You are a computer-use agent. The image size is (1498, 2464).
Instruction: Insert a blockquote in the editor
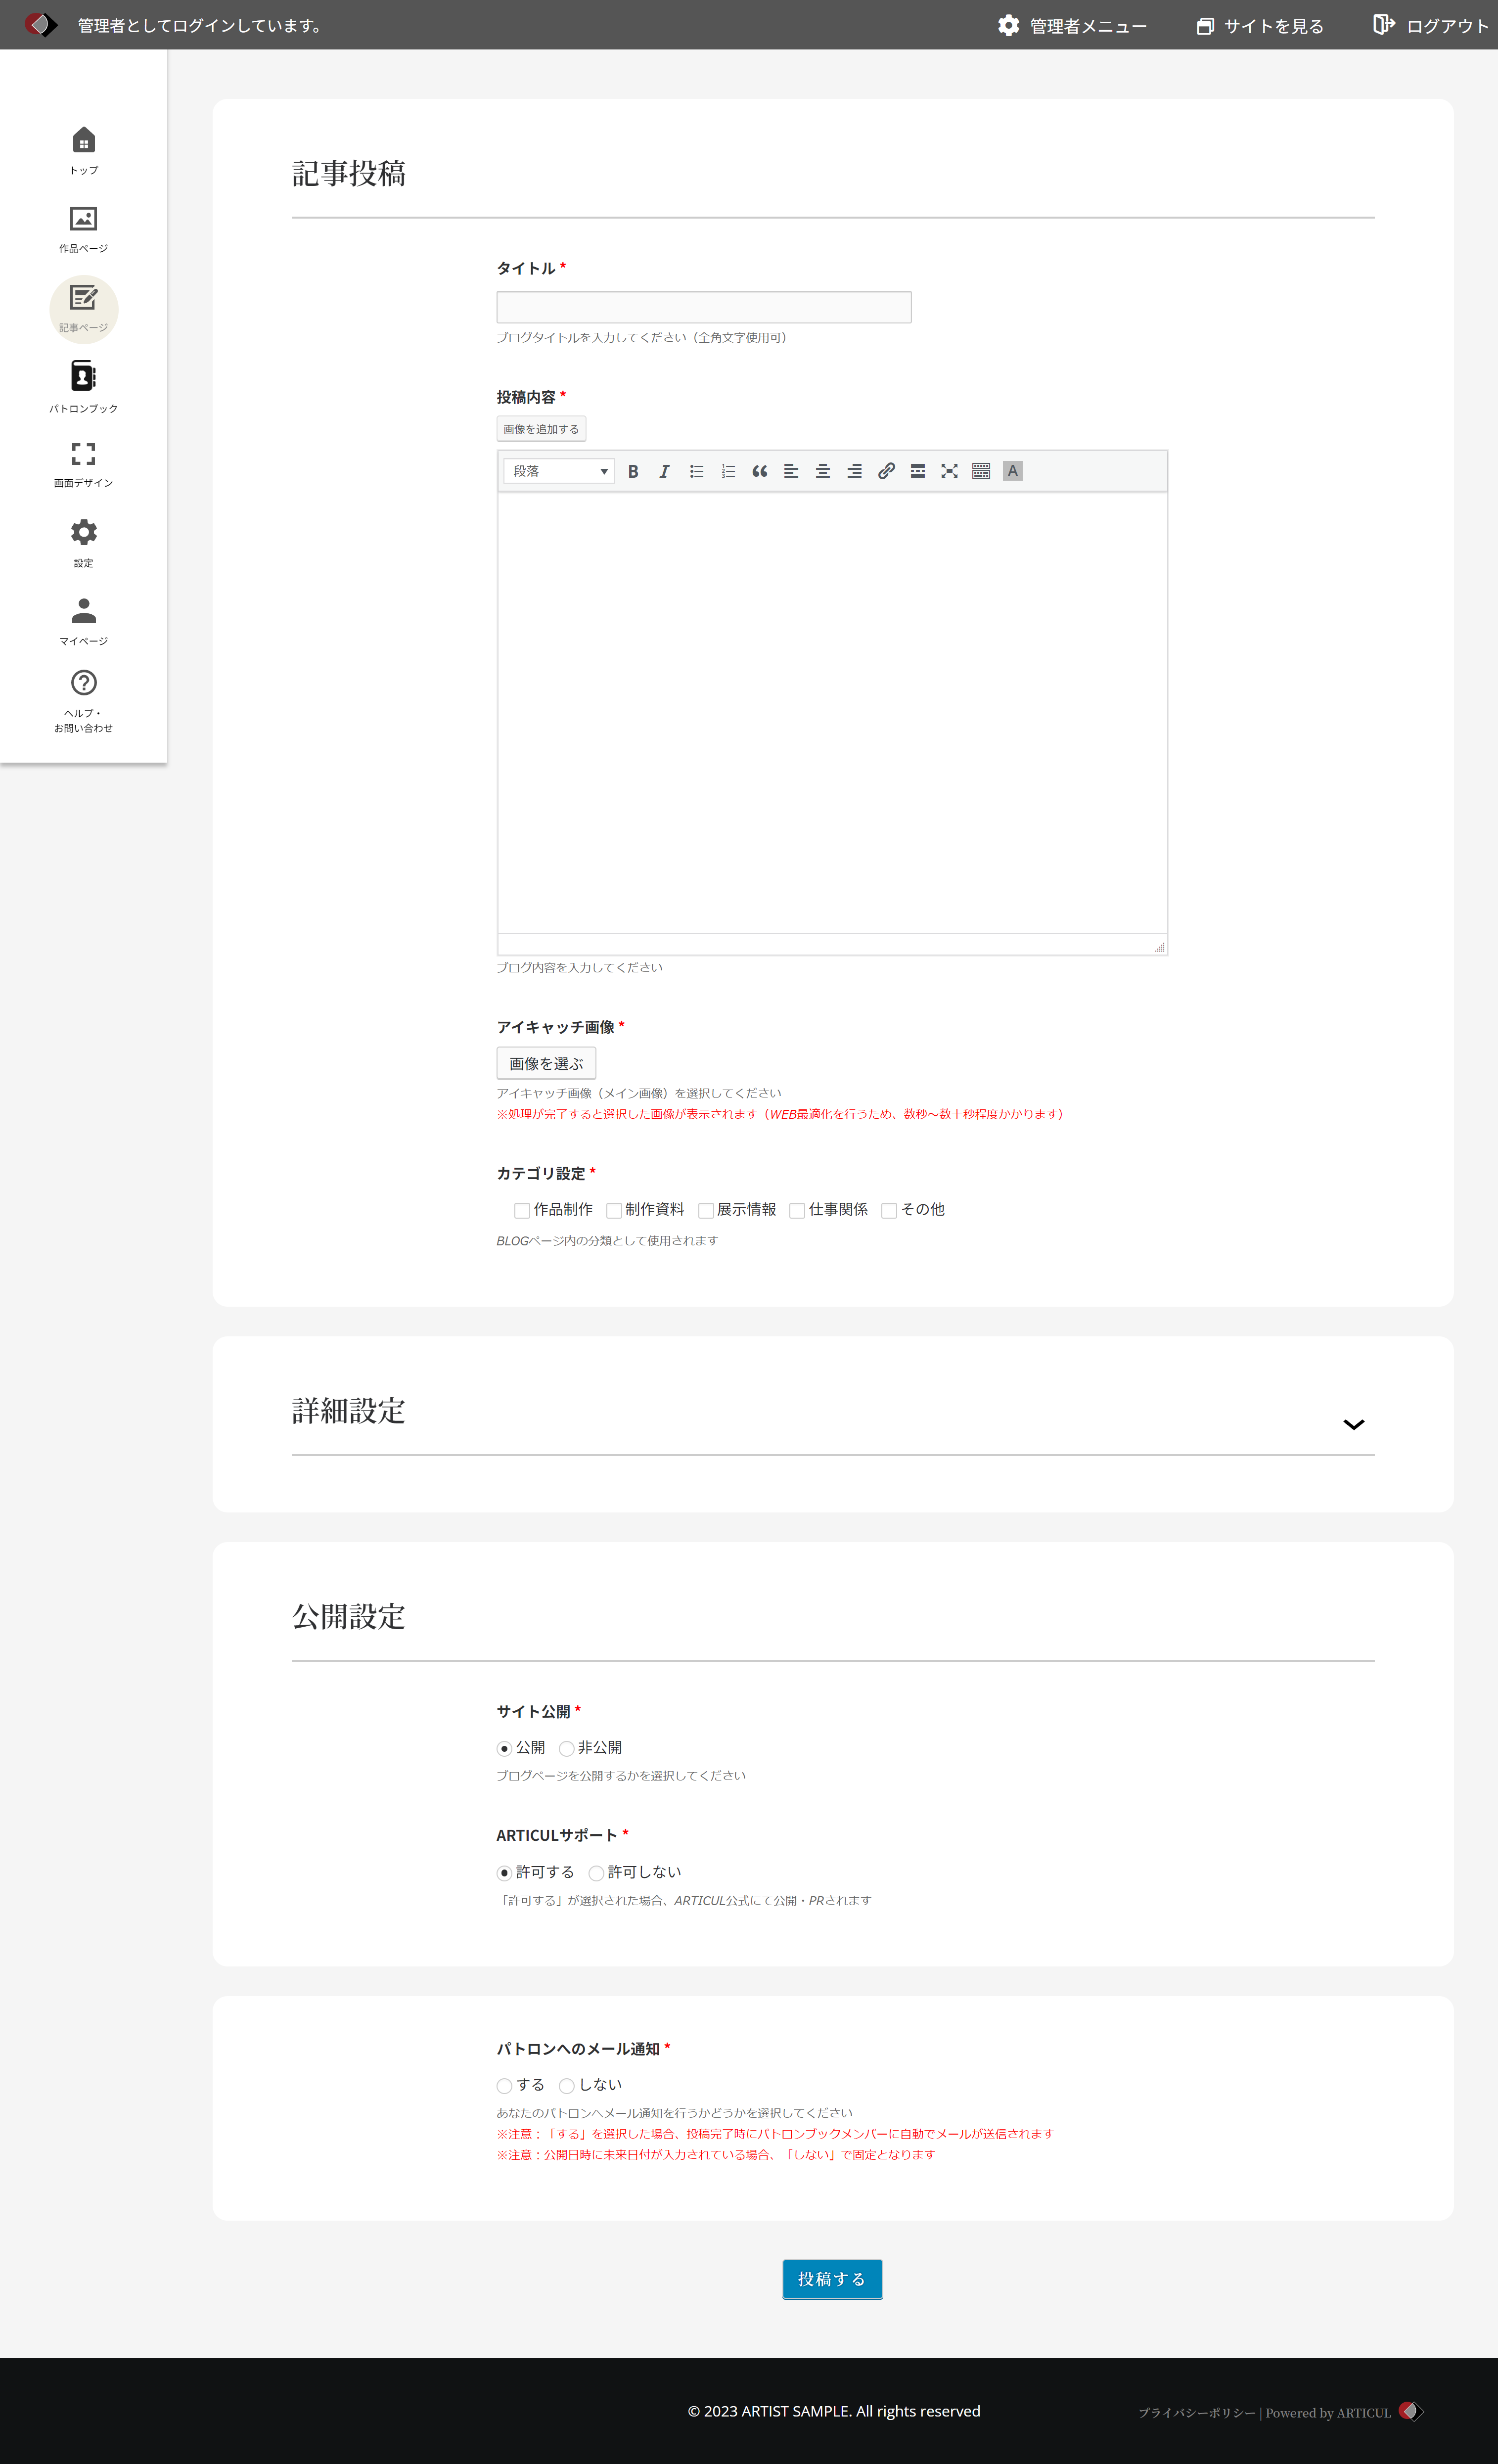760,471
